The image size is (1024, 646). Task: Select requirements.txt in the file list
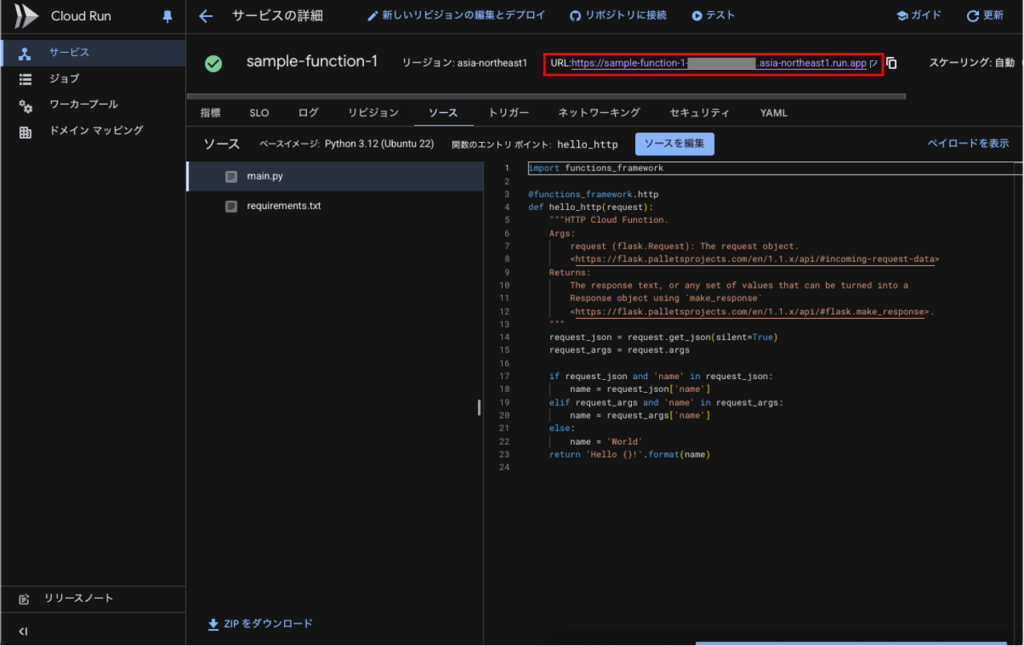pos(336,206)
